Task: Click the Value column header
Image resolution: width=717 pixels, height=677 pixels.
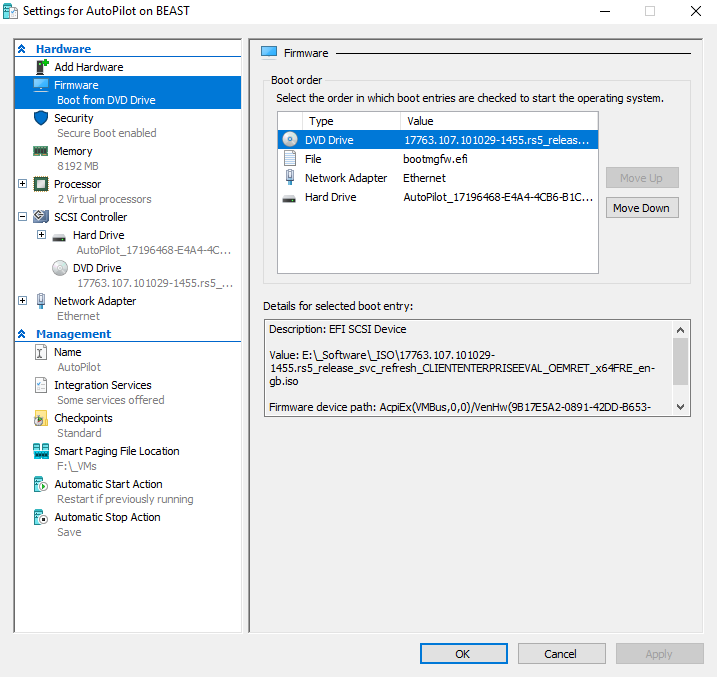Action: click(x=499, y=121)
